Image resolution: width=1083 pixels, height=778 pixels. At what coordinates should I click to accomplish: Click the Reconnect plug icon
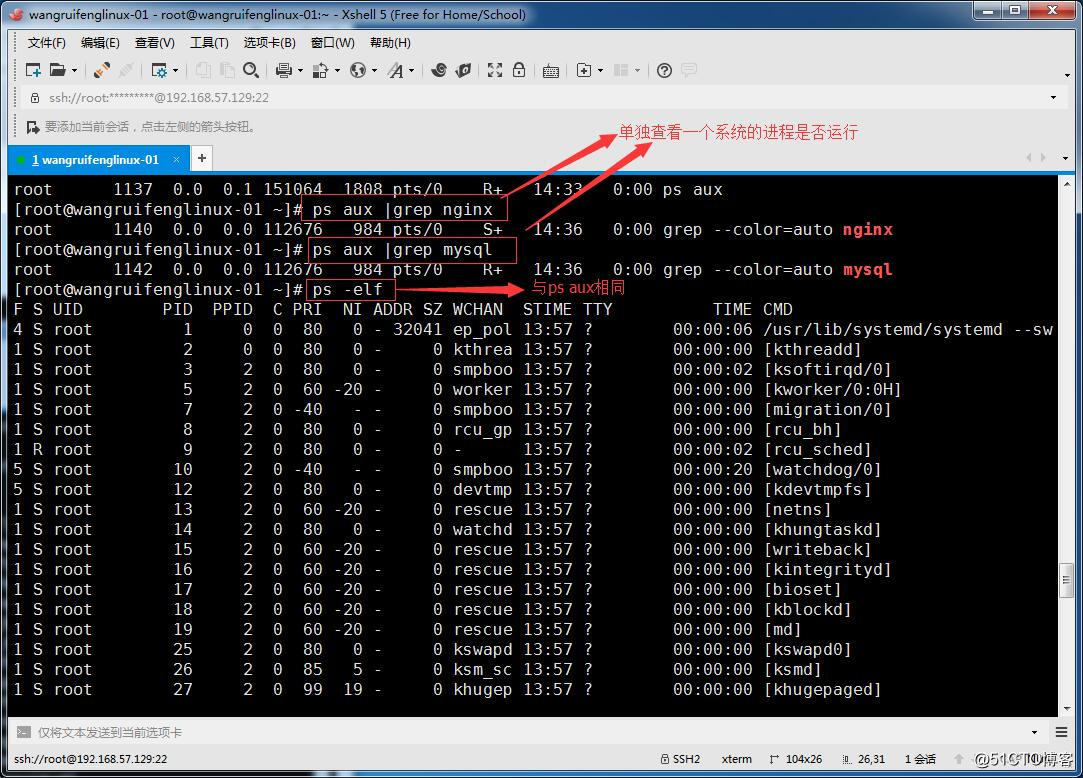point(102,70)
